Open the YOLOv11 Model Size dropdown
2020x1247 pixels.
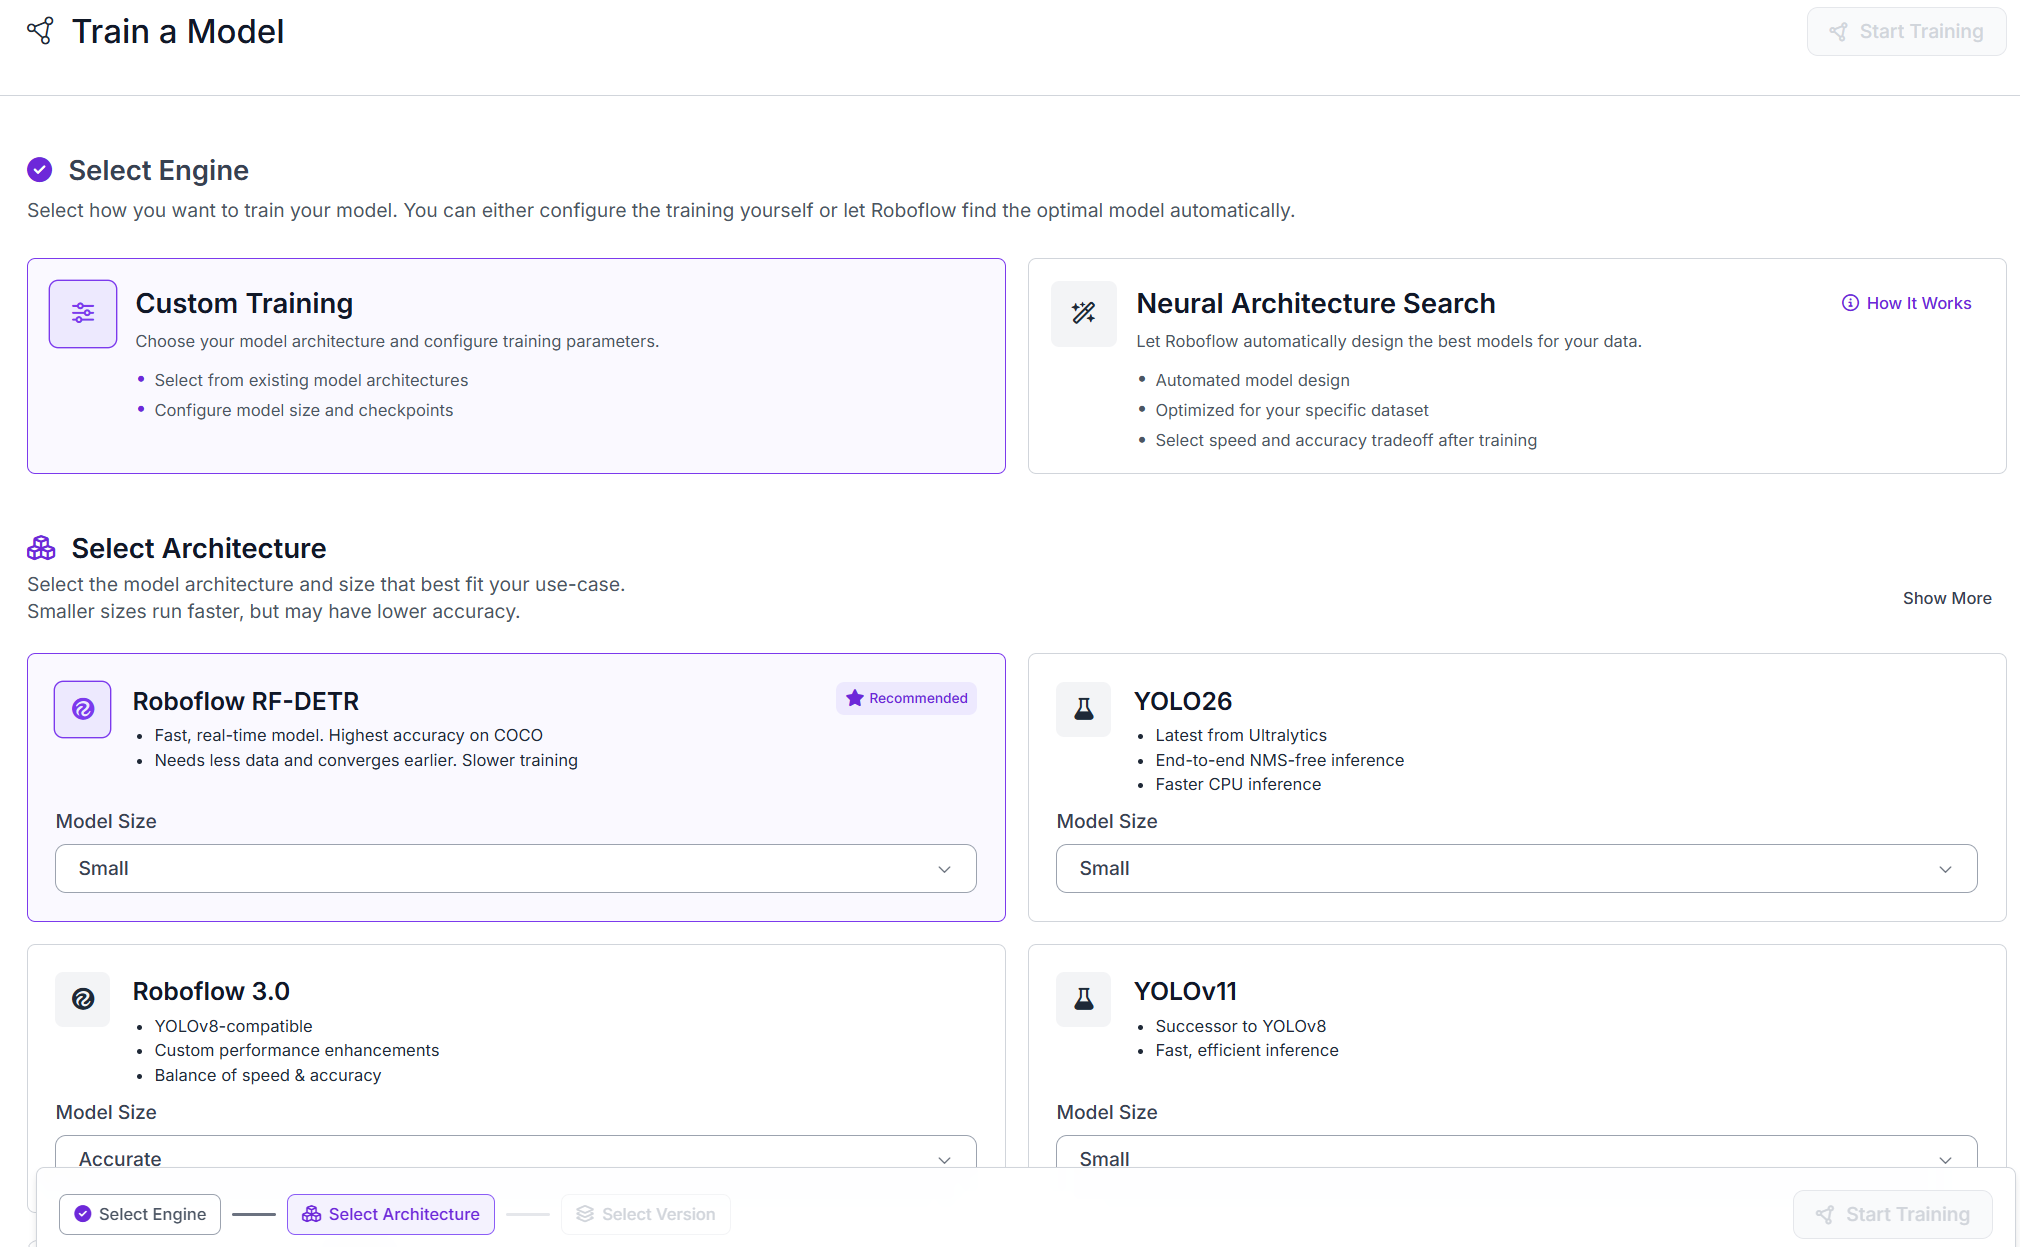[x=1517, y=1151]
